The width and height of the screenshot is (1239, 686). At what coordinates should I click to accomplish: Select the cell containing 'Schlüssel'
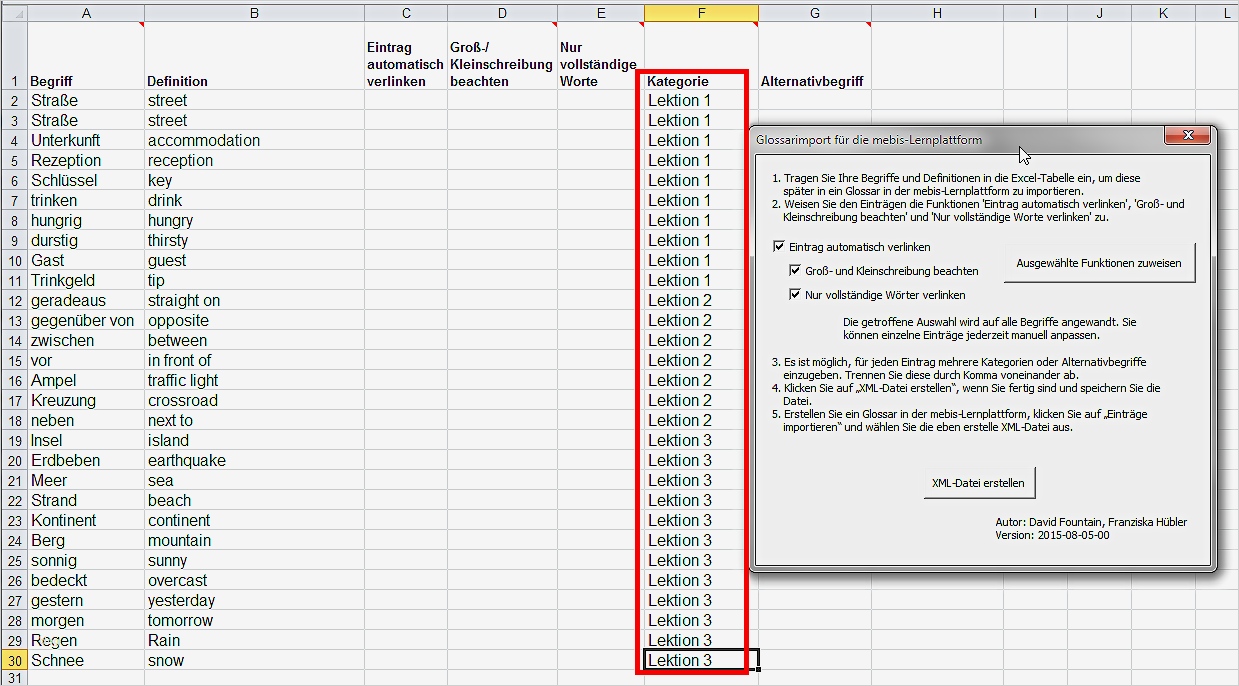[x=86, y=180]
